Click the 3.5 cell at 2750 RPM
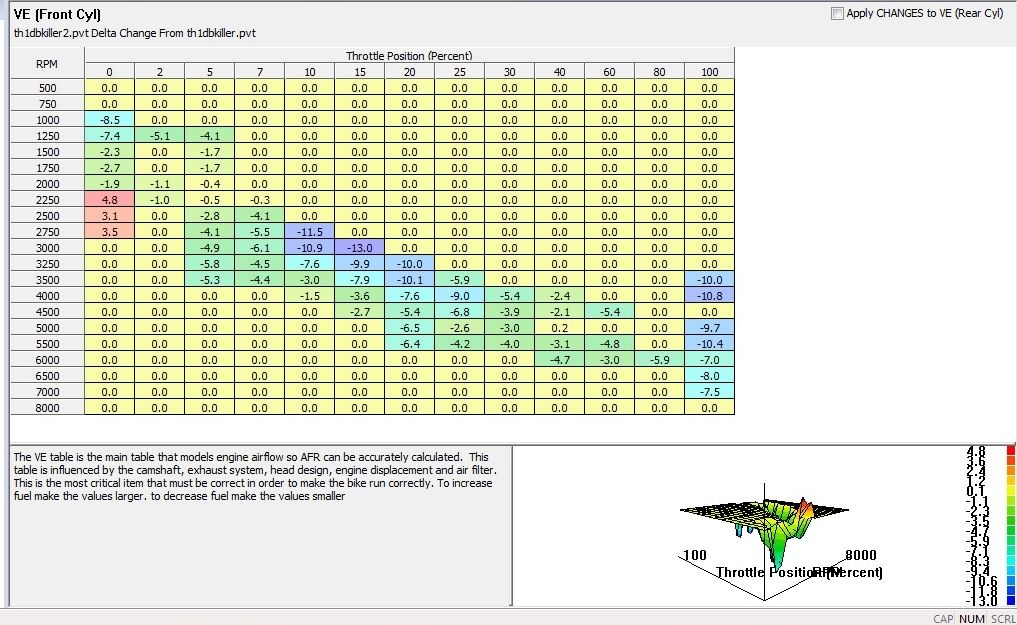Screen dimensions: 1017x625 coord(110,231)
